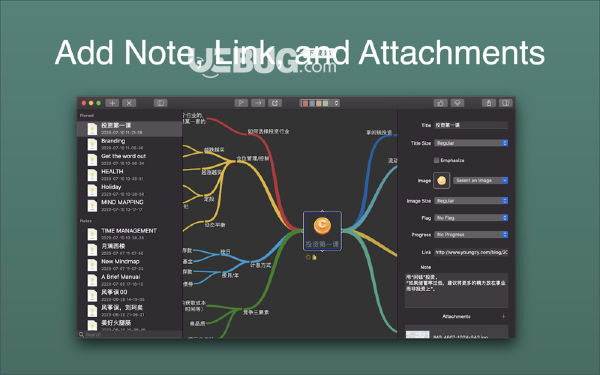The height and width of the screenshot is (375, 600).
Task: Toggle the left sidebar panel icon
Action: pos(161,103)
